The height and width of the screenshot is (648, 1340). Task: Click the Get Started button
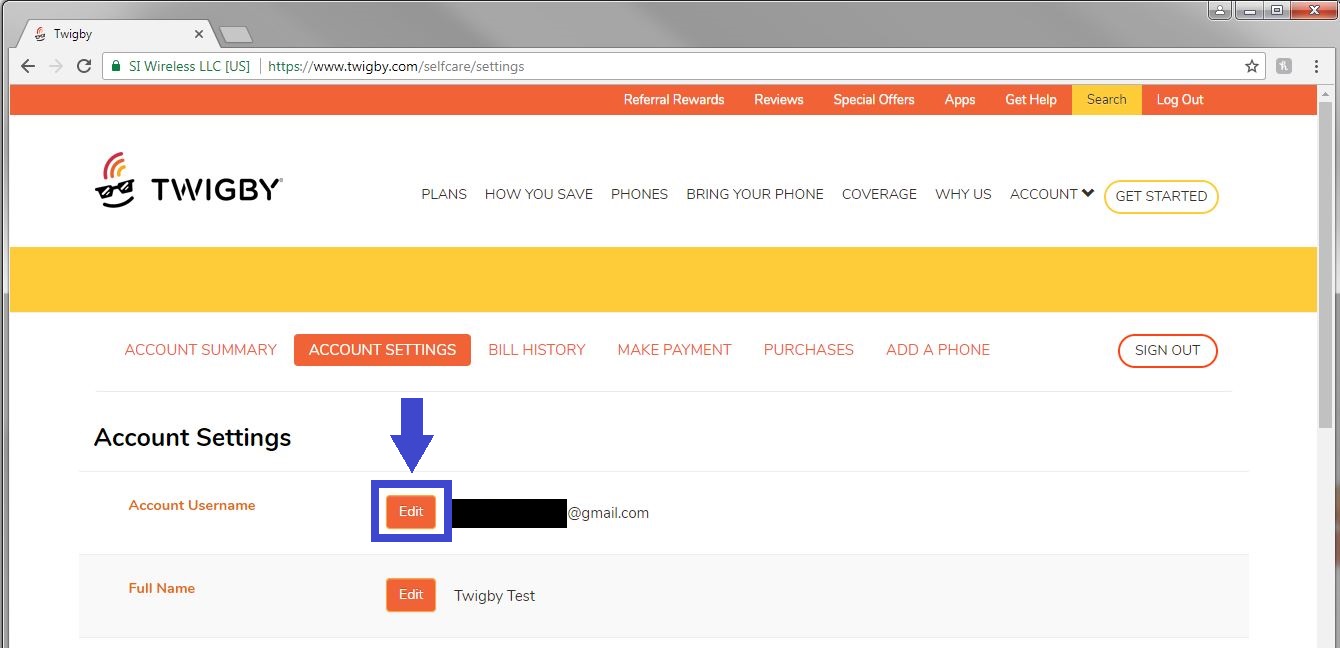[1160, 197]
